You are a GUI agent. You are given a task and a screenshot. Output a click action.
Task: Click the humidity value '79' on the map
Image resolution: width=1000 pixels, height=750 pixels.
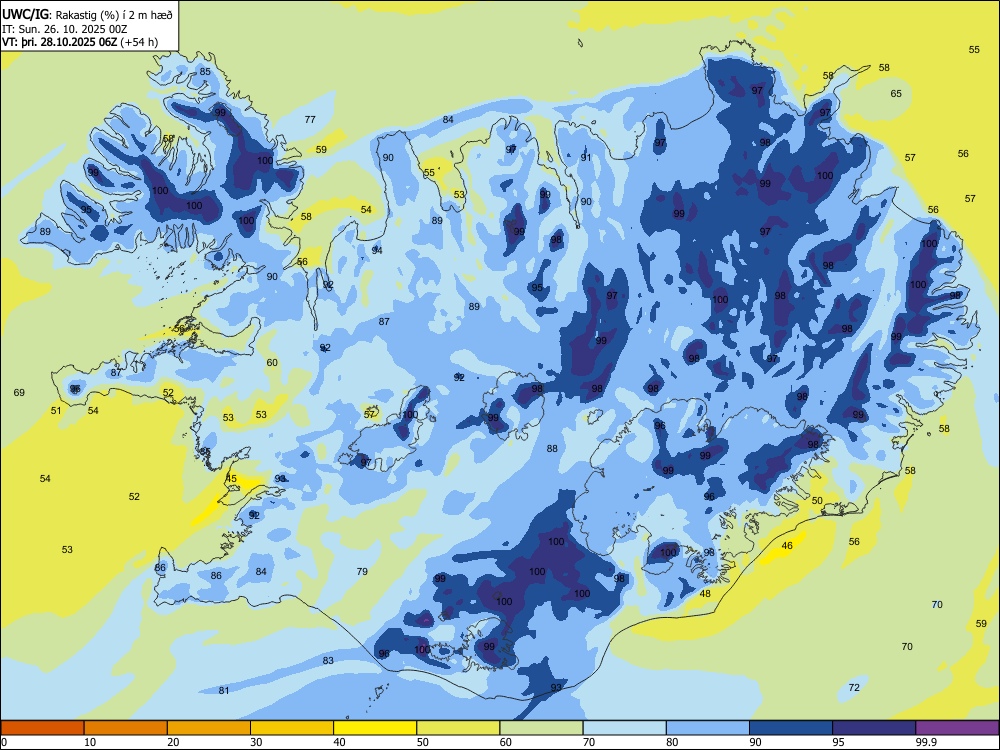pos(362,571)
